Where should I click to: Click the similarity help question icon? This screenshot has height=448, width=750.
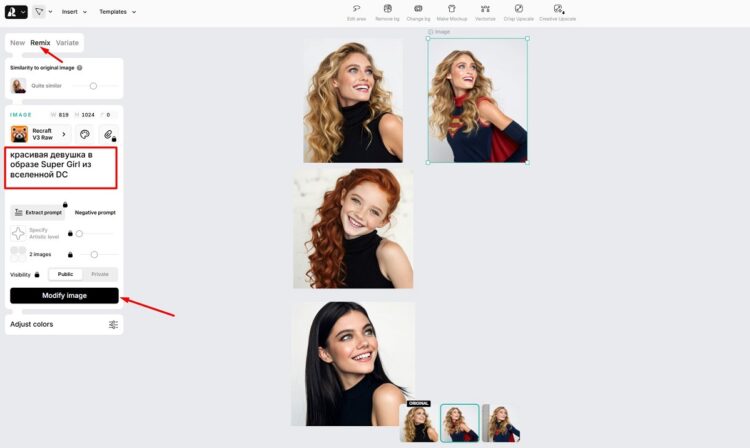coord(79,68)
